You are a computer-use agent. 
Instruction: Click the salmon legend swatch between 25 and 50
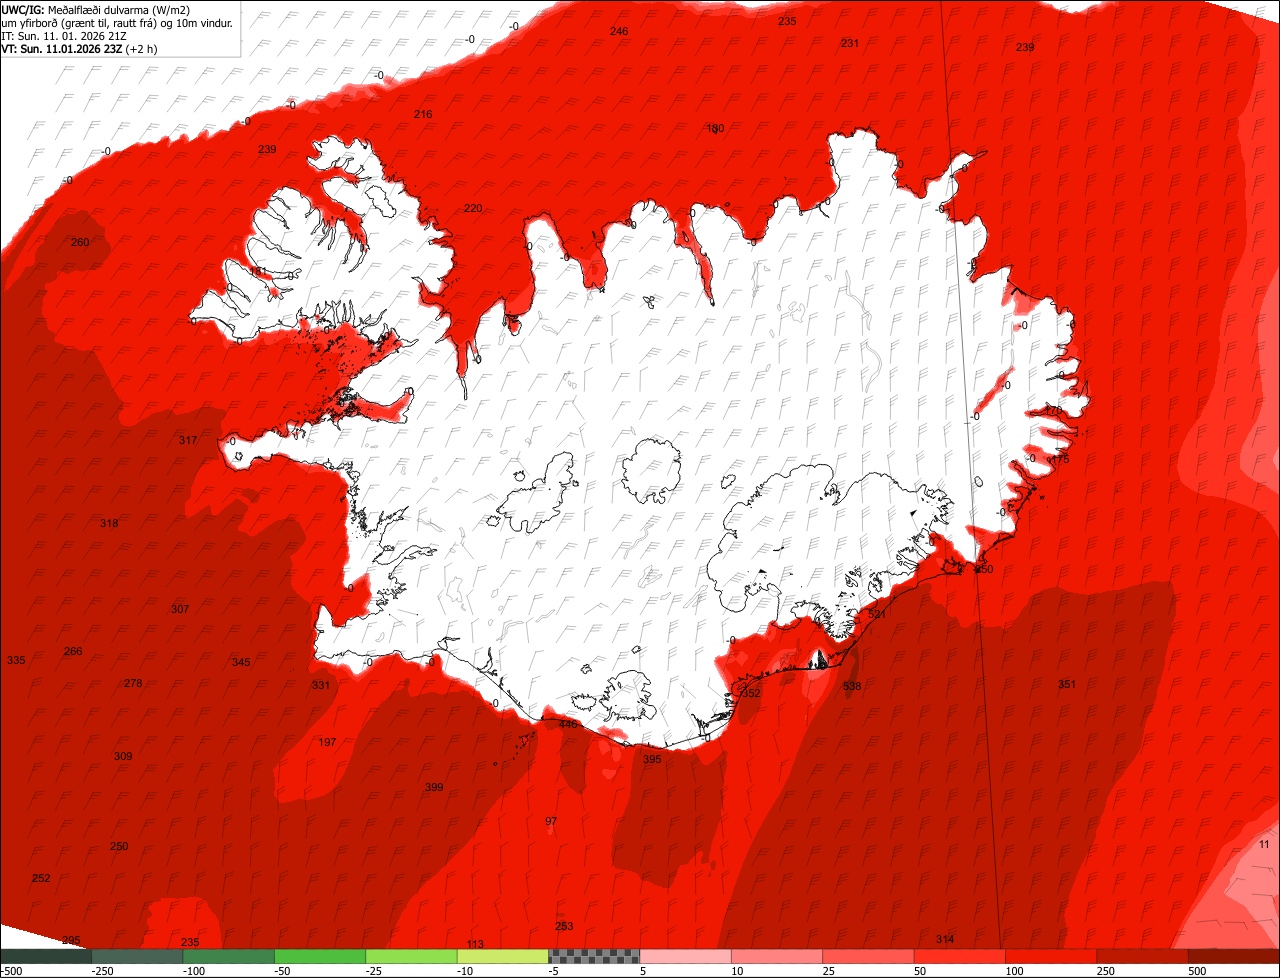tap(869, 956)
